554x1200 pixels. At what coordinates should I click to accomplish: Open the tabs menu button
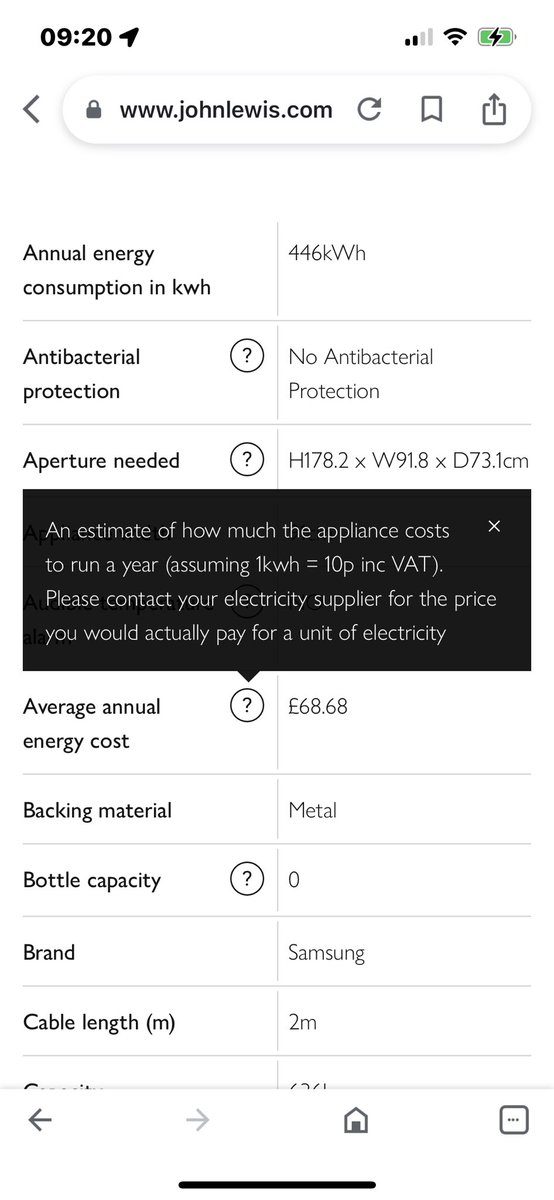pos(513,1121)
